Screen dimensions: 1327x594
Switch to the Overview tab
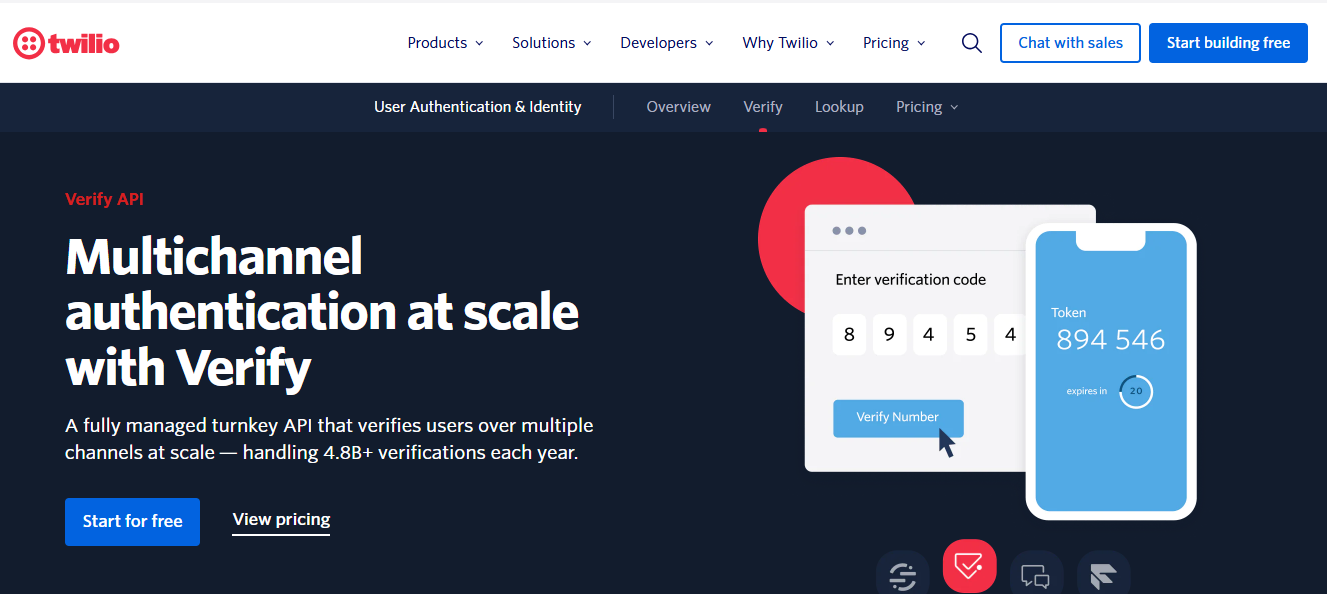(x=678, y=106)
